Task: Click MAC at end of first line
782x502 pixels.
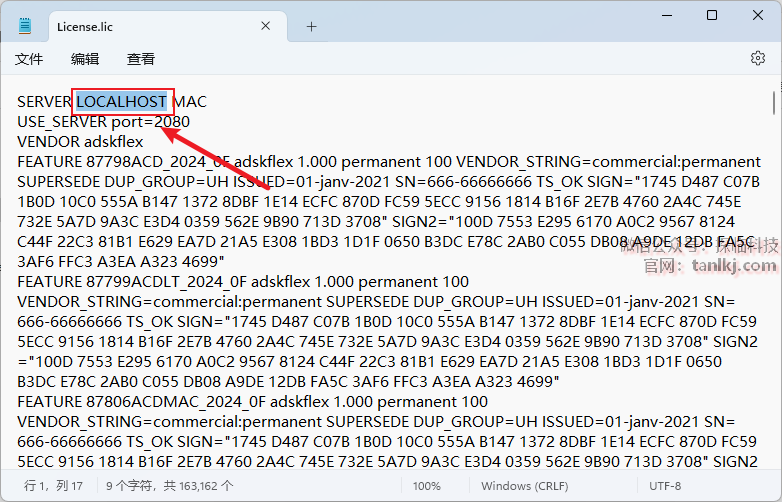Action: click(x=190, y=102)
